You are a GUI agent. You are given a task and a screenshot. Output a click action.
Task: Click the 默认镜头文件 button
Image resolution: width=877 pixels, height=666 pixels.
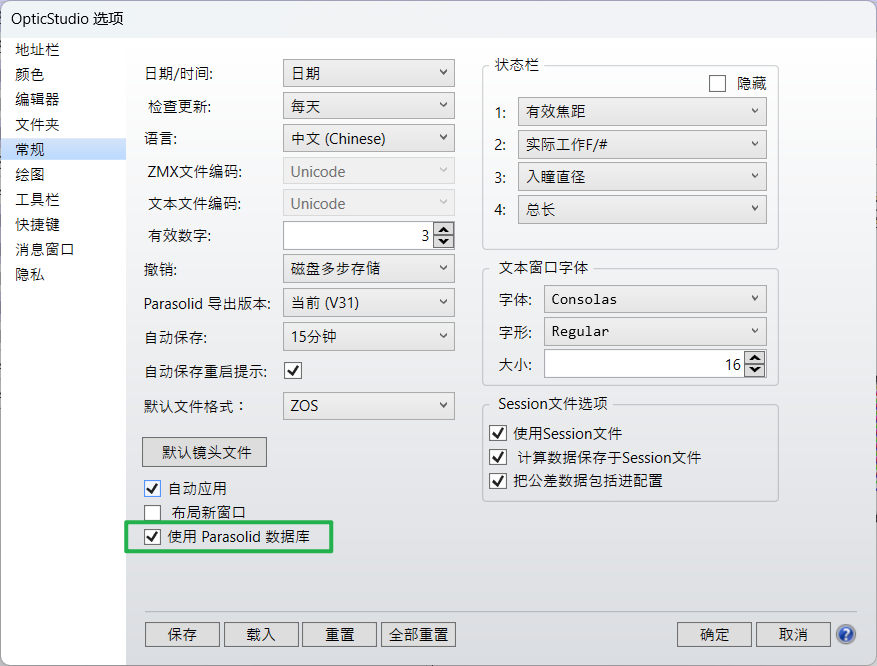click(x=205, y=452)
